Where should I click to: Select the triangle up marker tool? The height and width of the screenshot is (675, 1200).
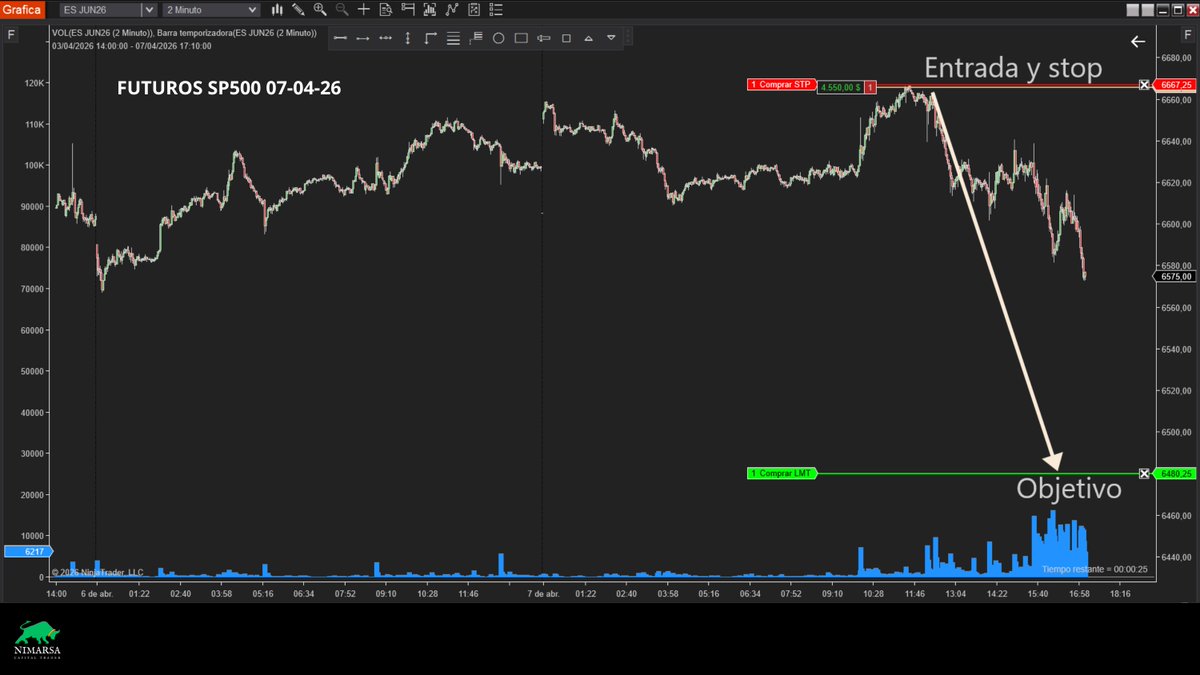589,38
